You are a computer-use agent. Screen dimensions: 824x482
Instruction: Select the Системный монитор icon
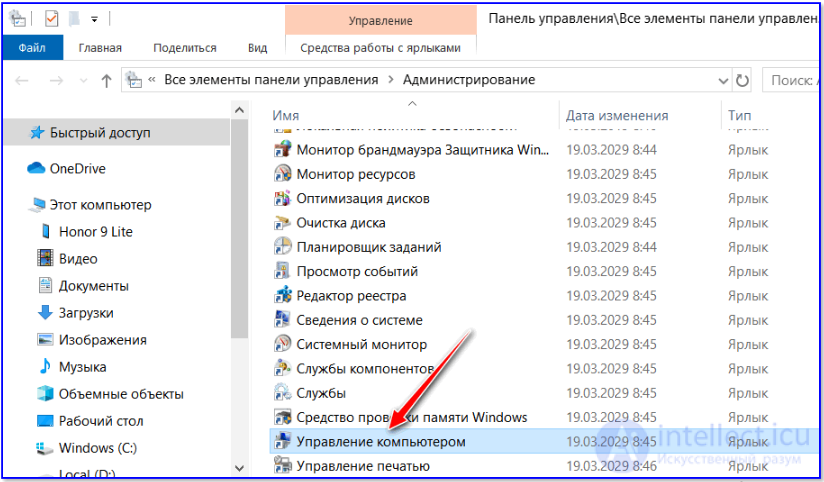(283, 344)
